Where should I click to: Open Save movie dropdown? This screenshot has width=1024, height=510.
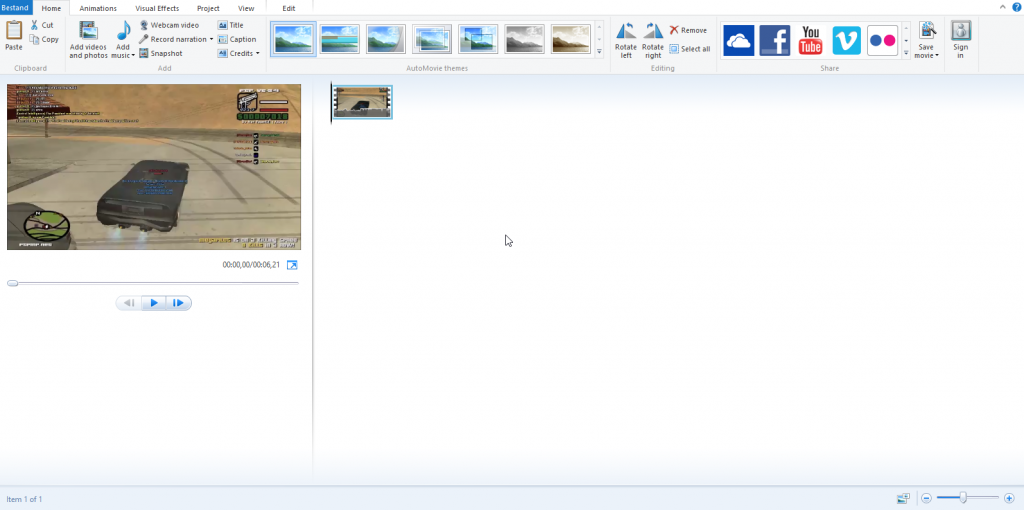[927, 40]
